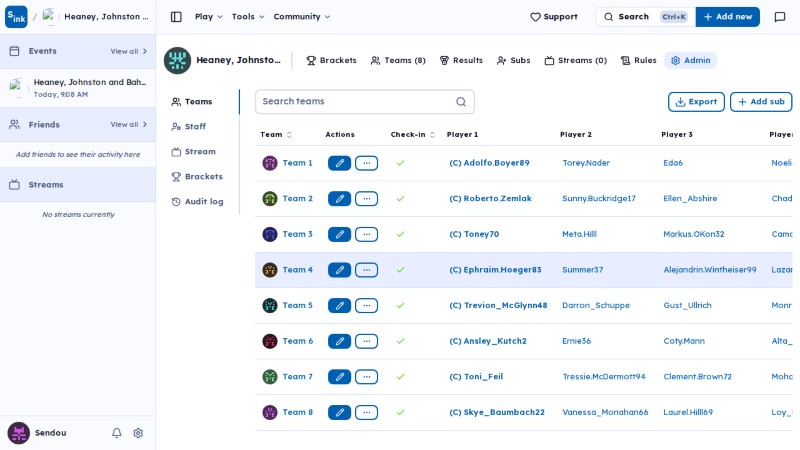Click the Add sub button
The width and height of the screenshot is (800, 450).
[761, 102]
